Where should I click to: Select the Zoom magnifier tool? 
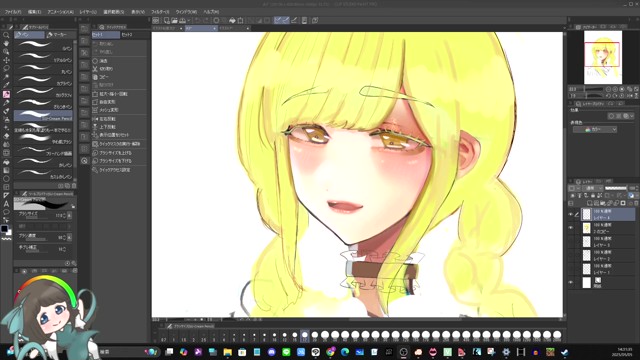pos(6,35)
